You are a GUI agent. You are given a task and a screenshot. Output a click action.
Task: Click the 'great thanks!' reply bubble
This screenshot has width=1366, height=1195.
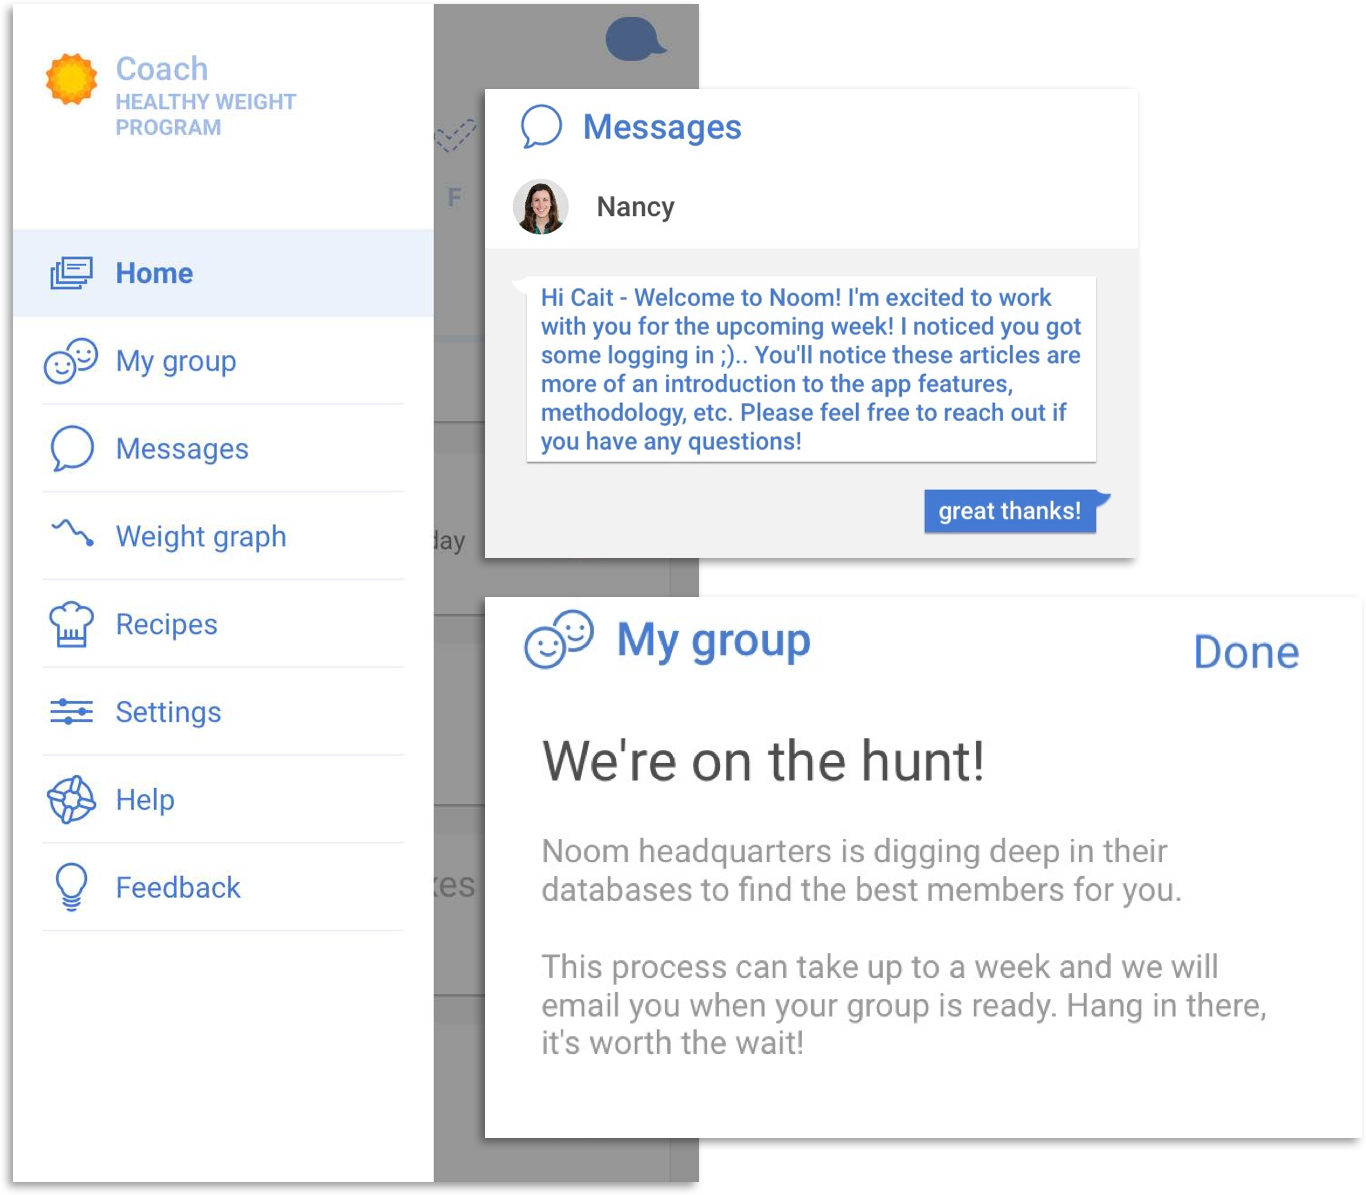[x=1010, y=511]
